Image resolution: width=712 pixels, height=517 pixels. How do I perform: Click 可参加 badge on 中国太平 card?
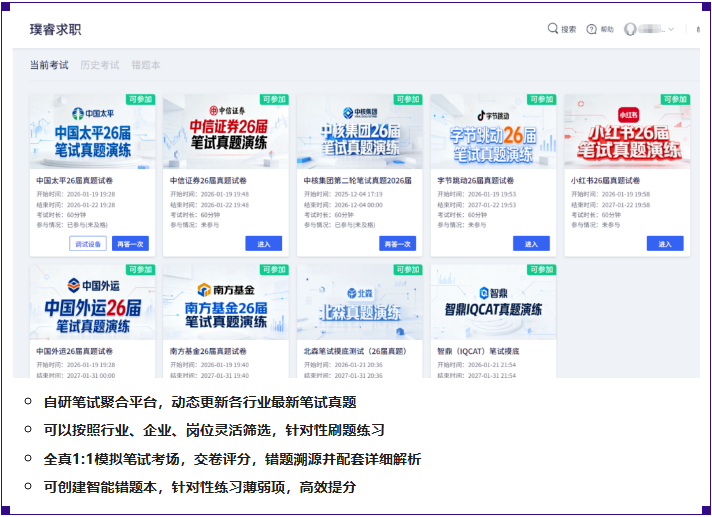(141, 99)
